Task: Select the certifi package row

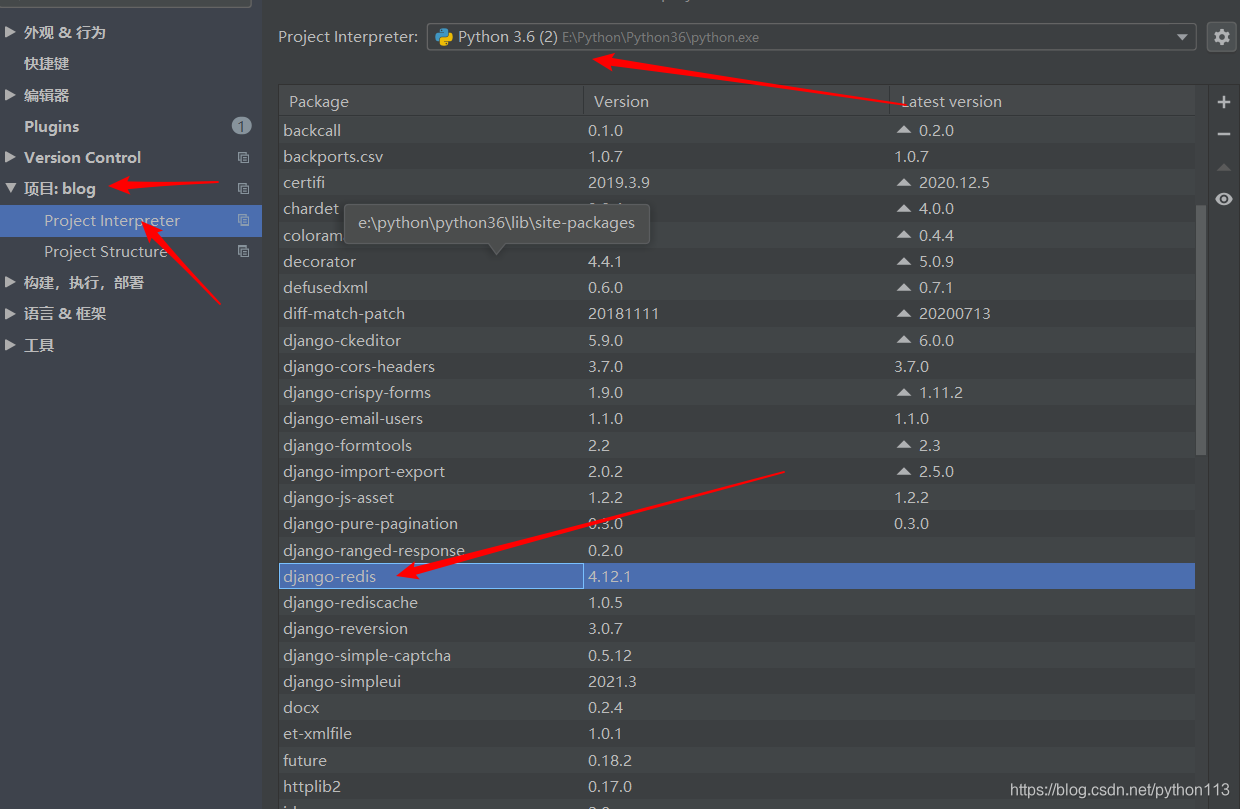Action: coord(737,183)
